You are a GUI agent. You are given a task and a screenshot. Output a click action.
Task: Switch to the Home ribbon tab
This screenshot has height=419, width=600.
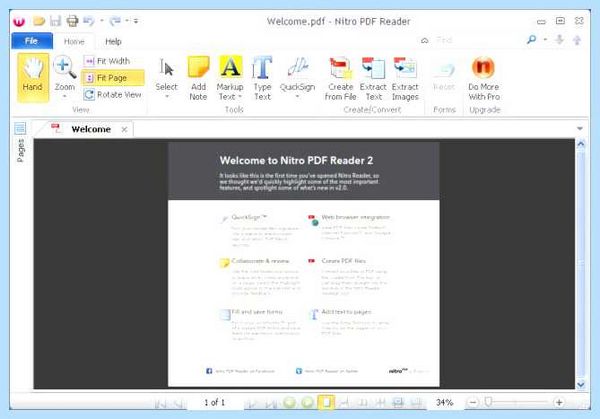point(74,41)
